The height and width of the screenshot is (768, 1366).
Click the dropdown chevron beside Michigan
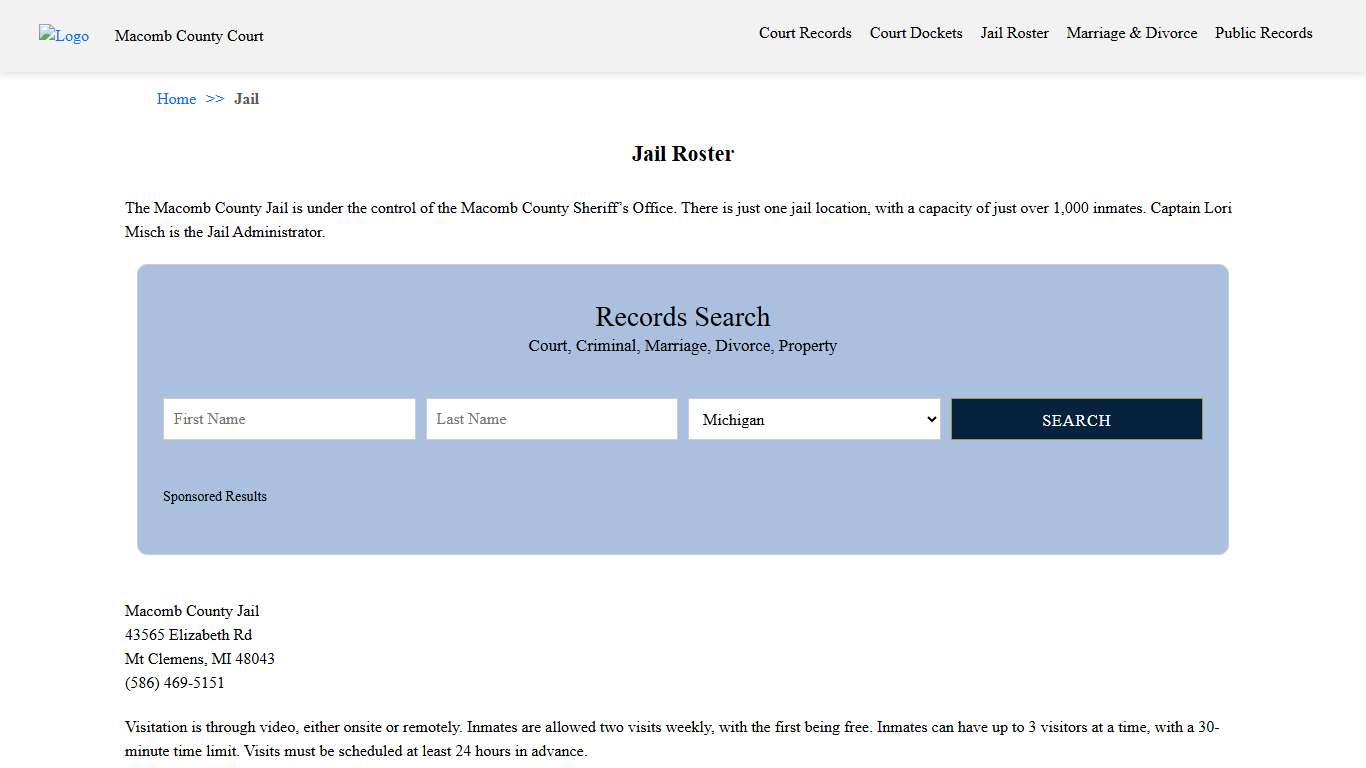coord(930,419)
